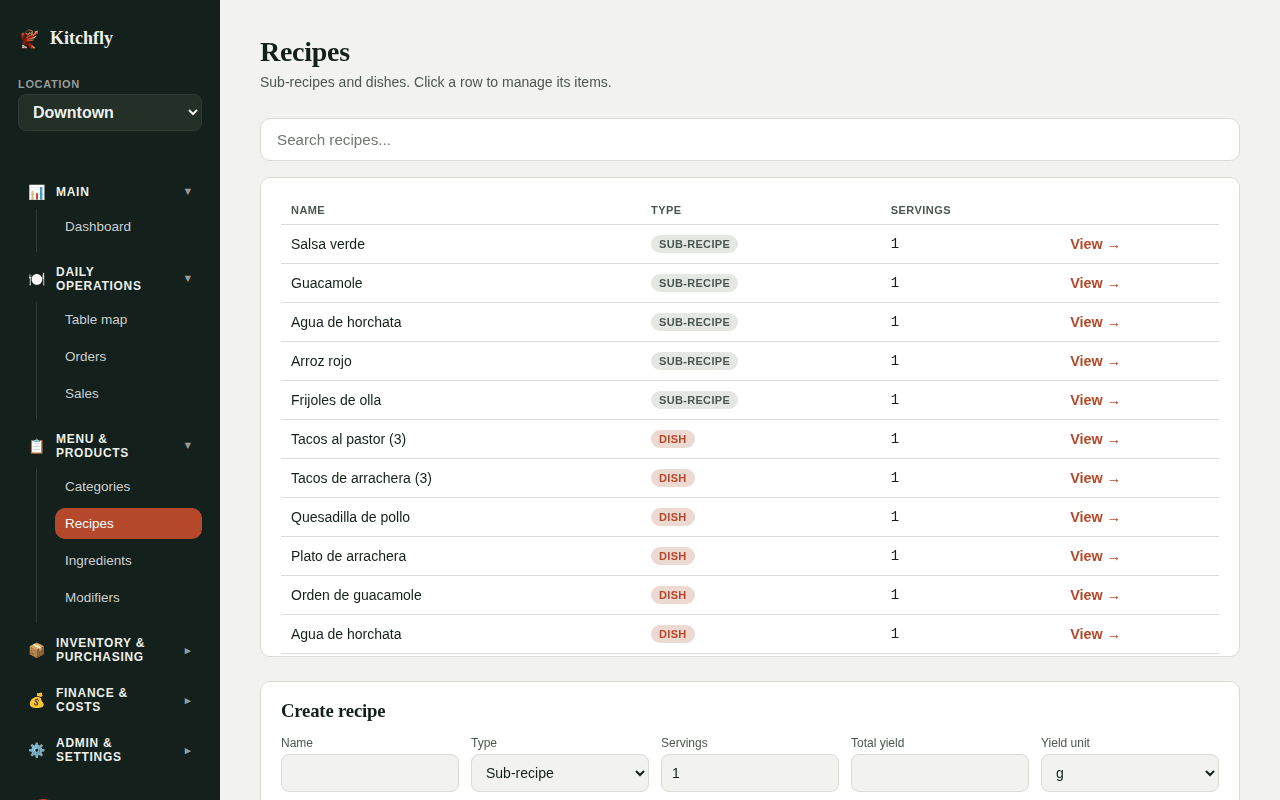1280x800 pixels.
Task: Click the Admin & Settings gear icon
Action: click(x=36, y=750)
